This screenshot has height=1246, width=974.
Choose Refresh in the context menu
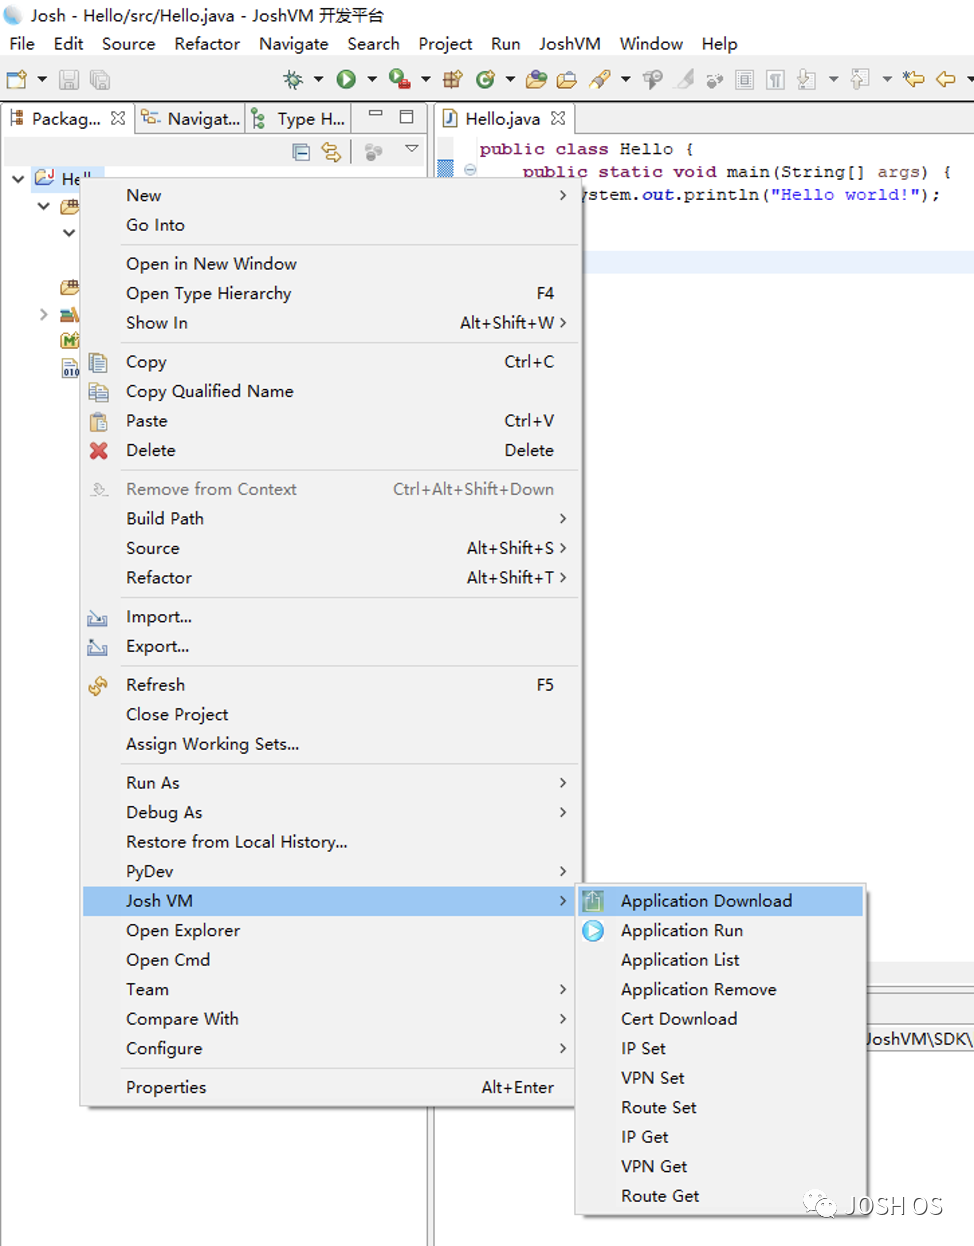click(330, 685)
